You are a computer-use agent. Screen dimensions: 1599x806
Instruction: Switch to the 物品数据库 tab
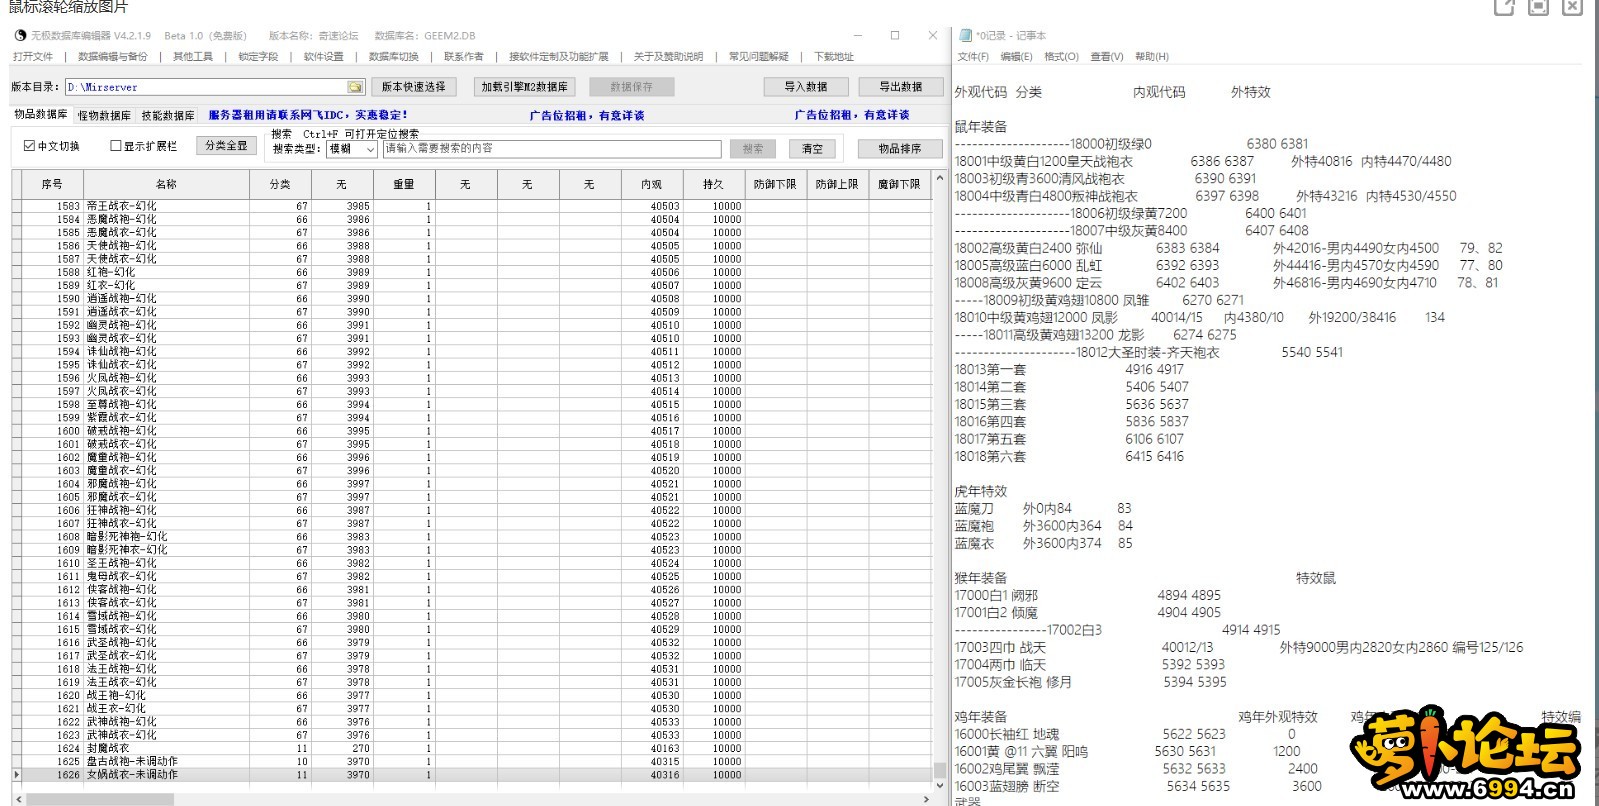click(x=41, y=115)
